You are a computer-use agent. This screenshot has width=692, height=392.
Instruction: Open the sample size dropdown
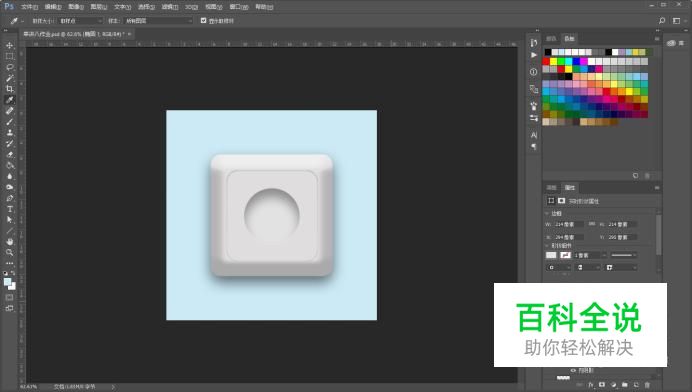(x=80, y=21)
